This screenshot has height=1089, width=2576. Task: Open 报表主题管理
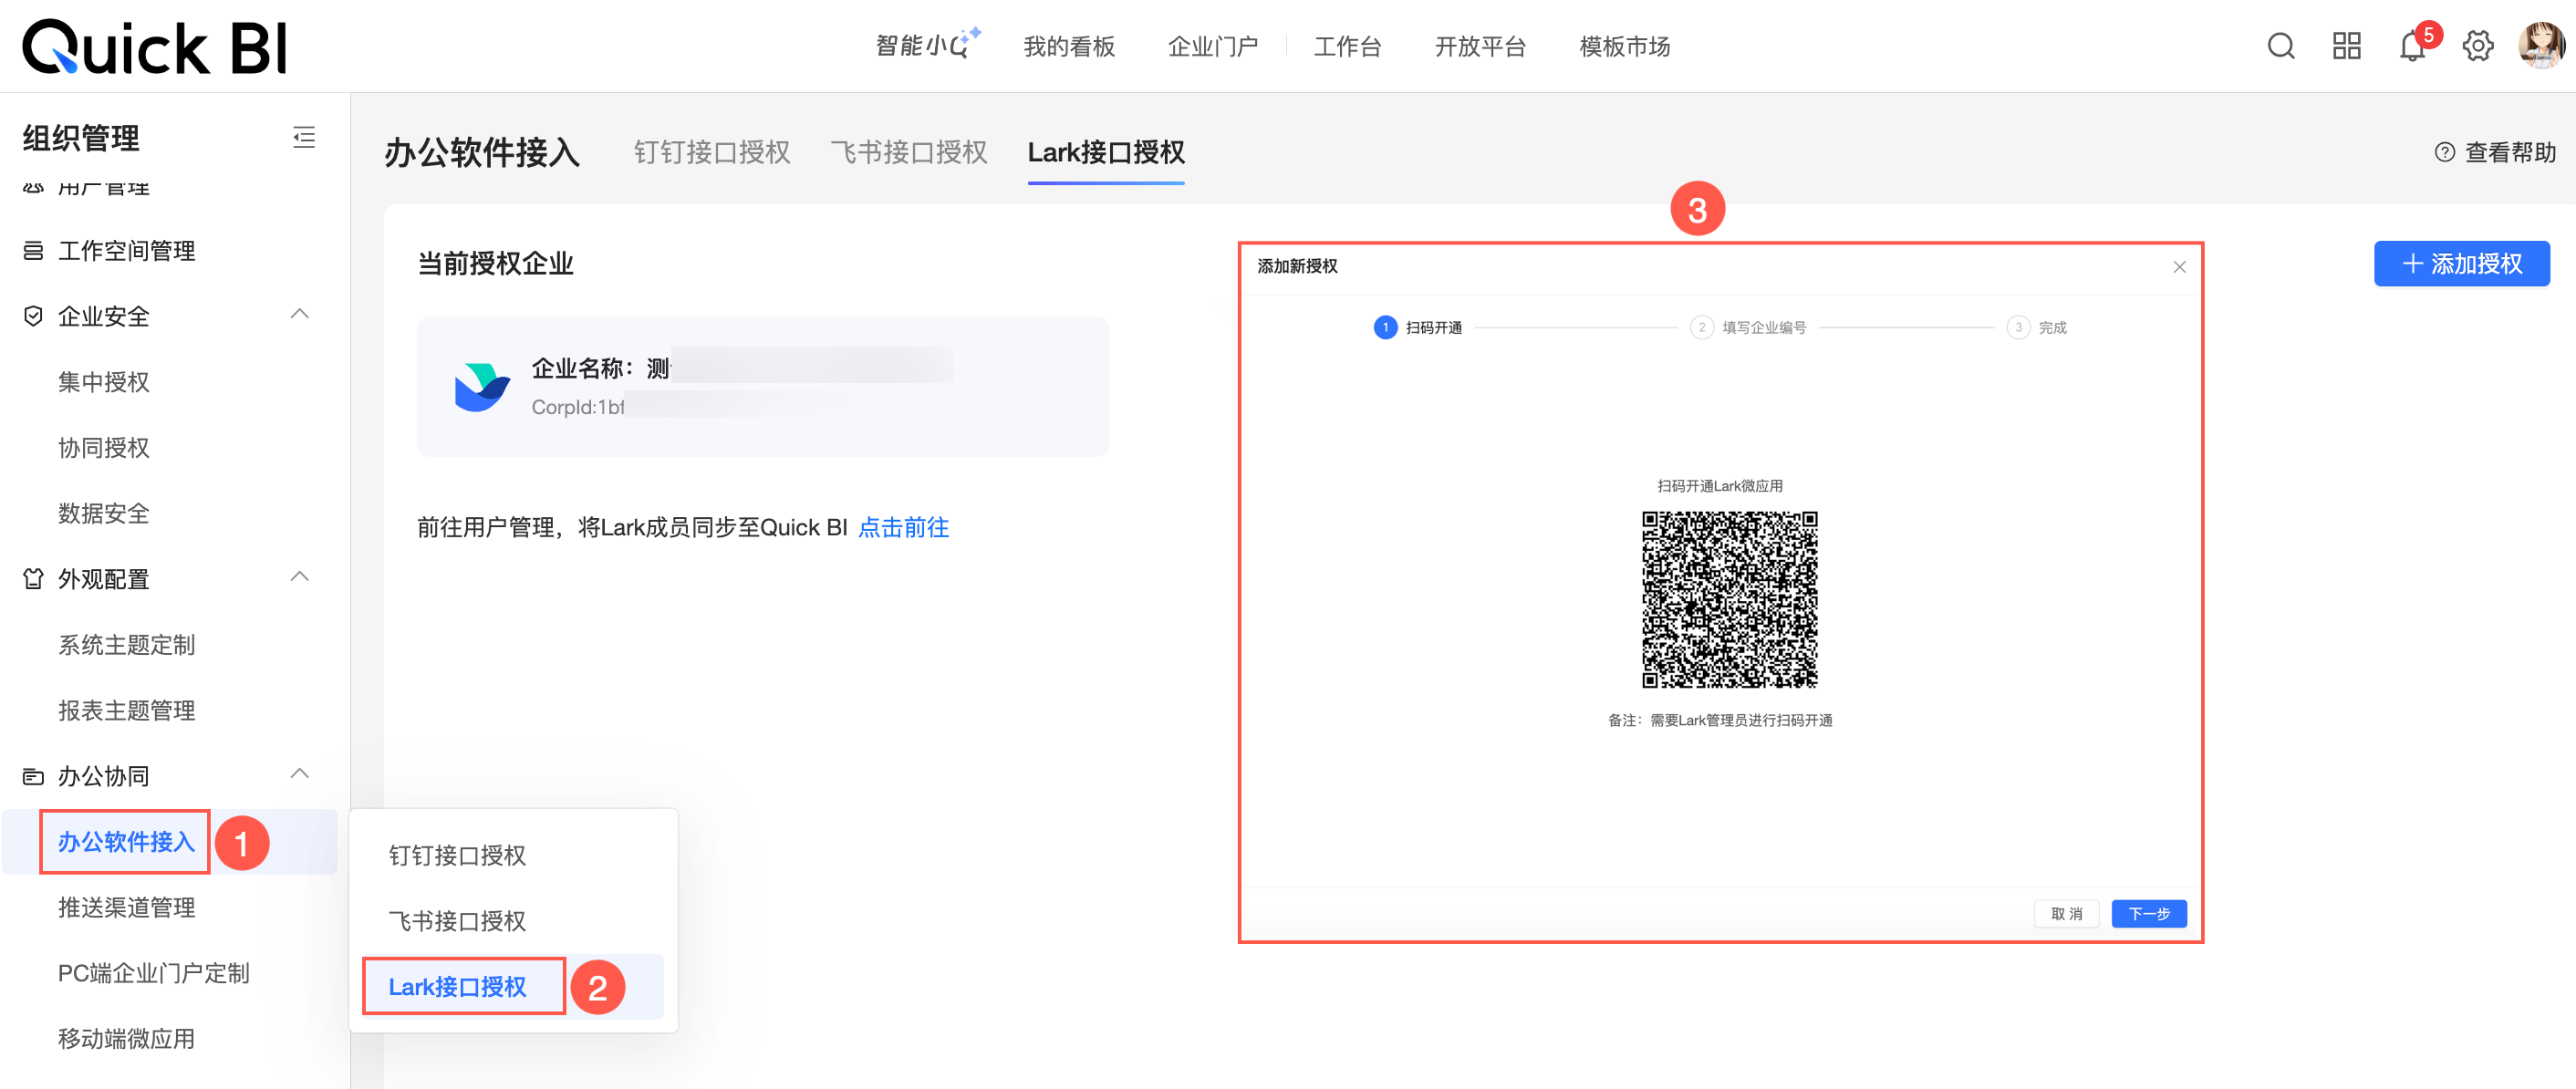coord(126,711)
